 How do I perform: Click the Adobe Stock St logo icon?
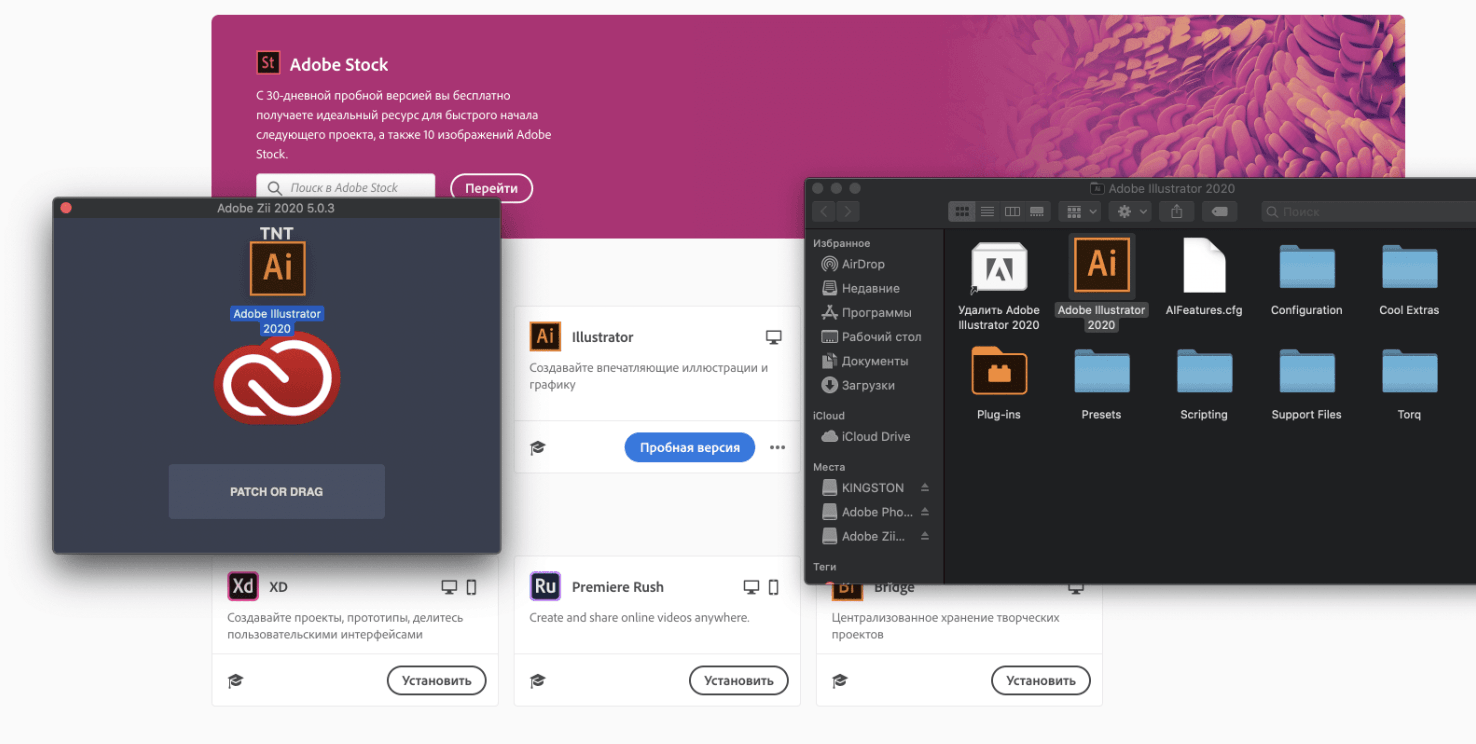tap(267, 63)
